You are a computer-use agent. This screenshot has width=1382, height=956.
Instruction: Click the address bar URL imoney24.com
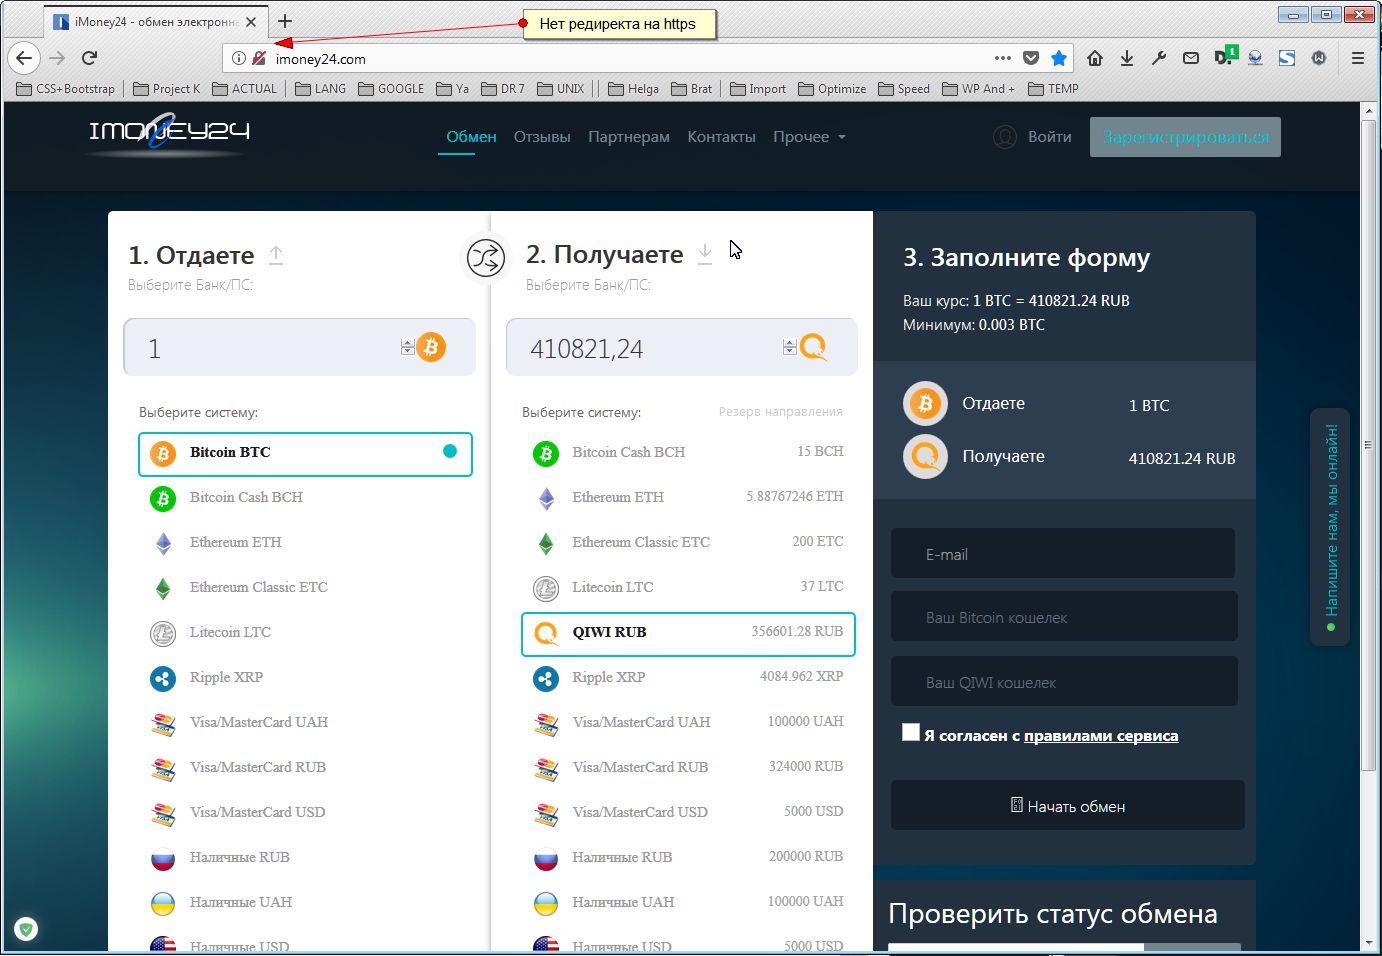tap(320, 59)
